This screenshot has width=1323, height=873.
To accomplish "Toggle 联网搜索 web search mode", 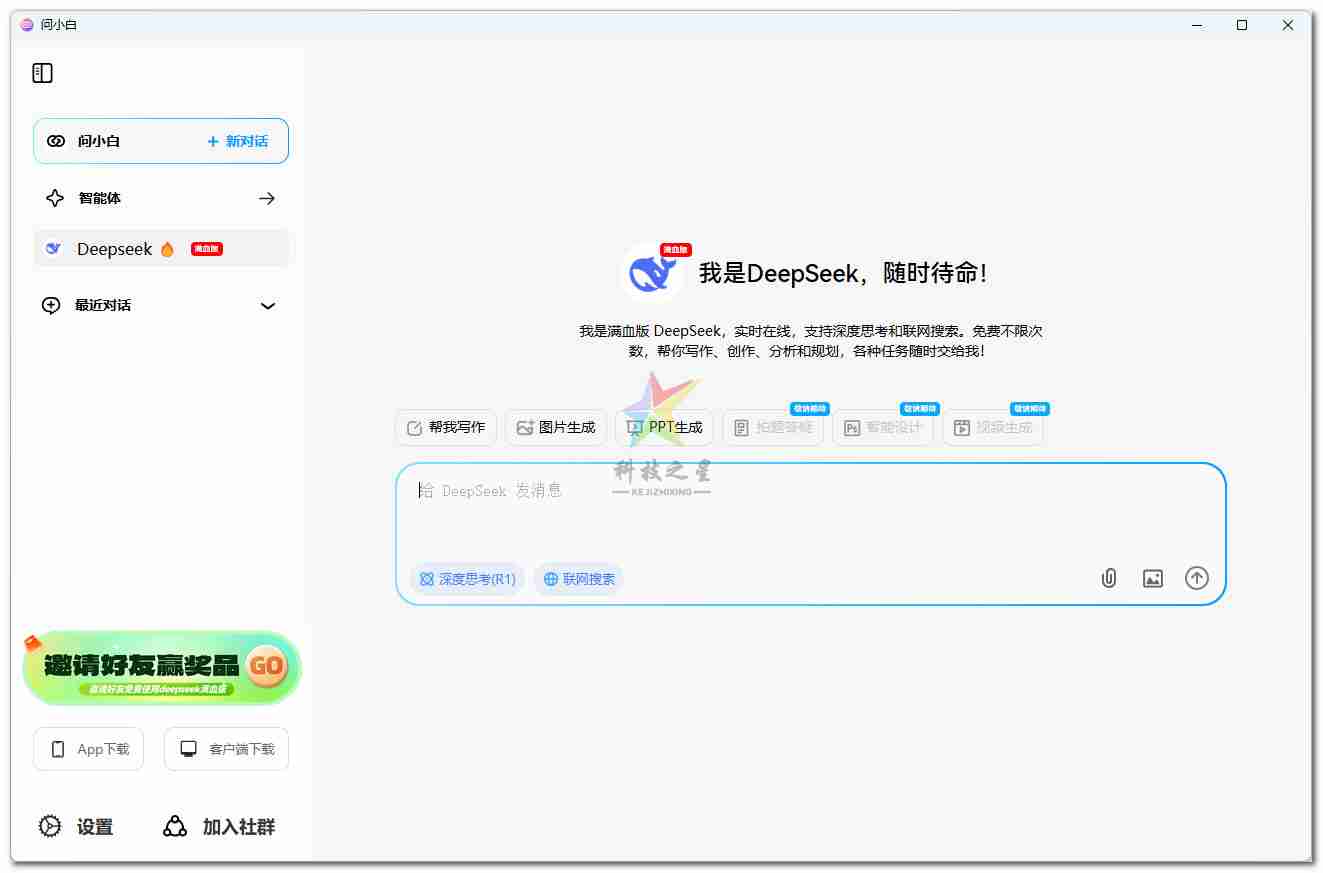I will point(578,578).
